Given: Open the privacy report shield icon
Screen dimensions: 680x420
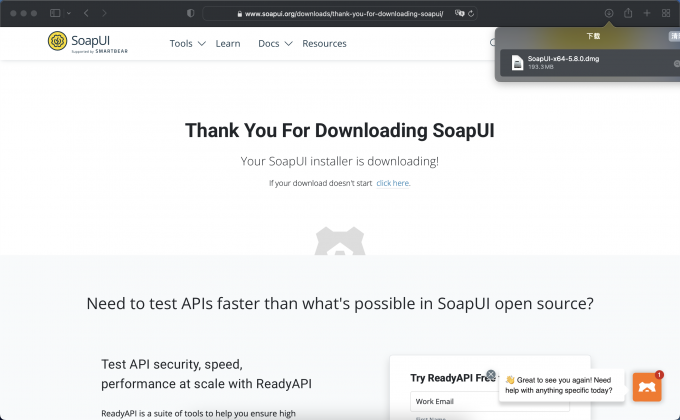Looking at the screenshot, I should point(190,13).
